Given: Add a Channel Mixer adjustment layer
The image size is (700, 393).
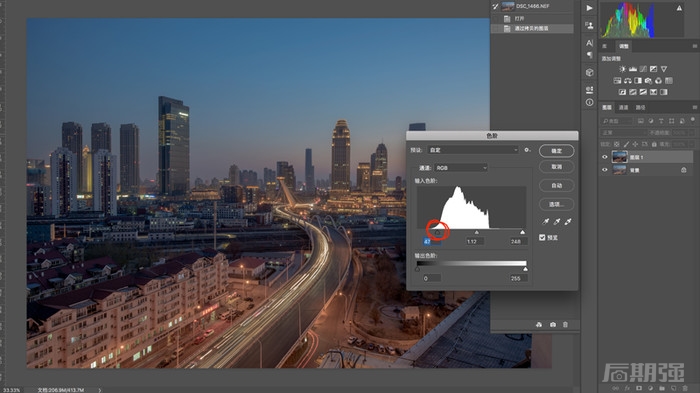Looking at the screenshot, I should click(658, 81).
